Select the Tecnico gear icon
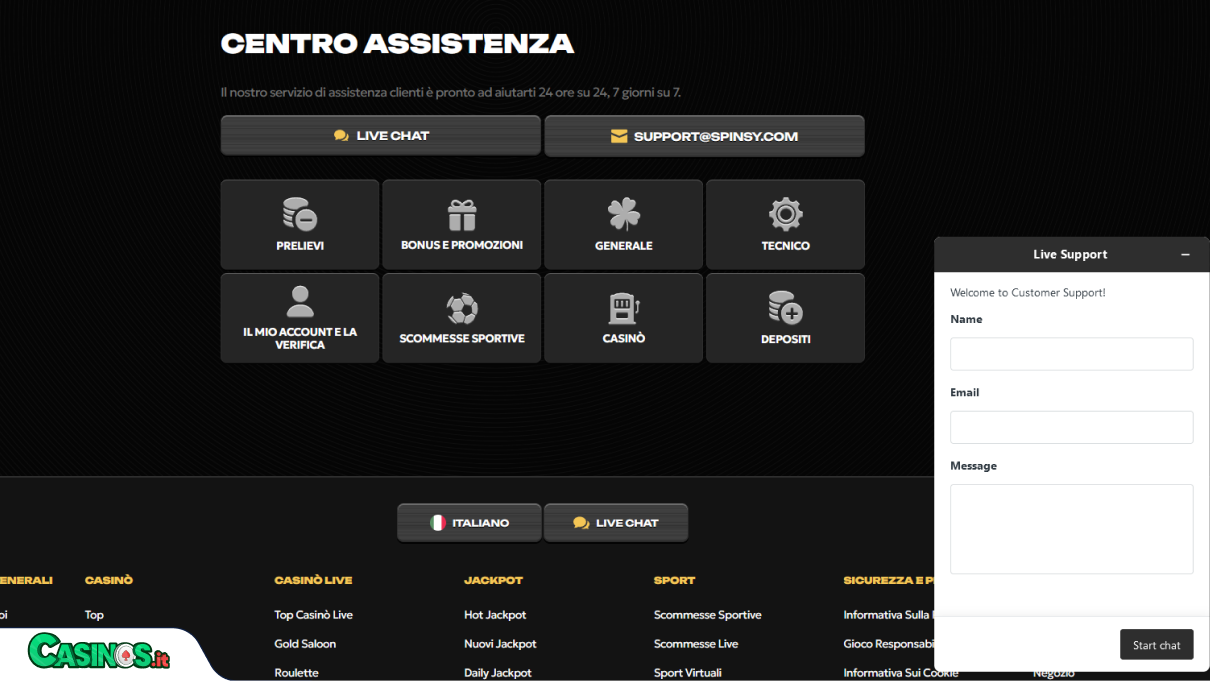Image resolution: width=1210 pixels, height=681 pixels. [x=786, y=214]
